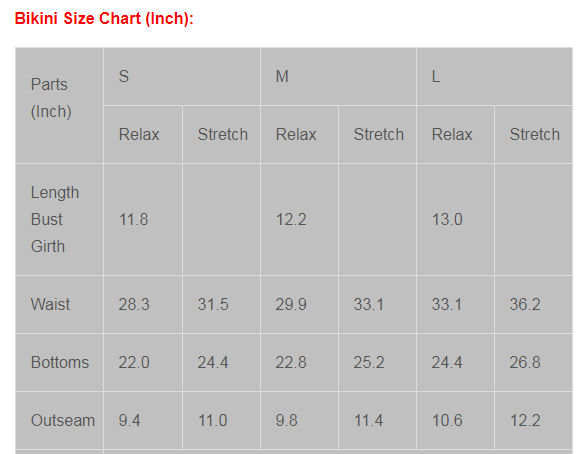Select the Stretch subheader under L
Screen dimensions: 579x454
[x=534, y=134]
